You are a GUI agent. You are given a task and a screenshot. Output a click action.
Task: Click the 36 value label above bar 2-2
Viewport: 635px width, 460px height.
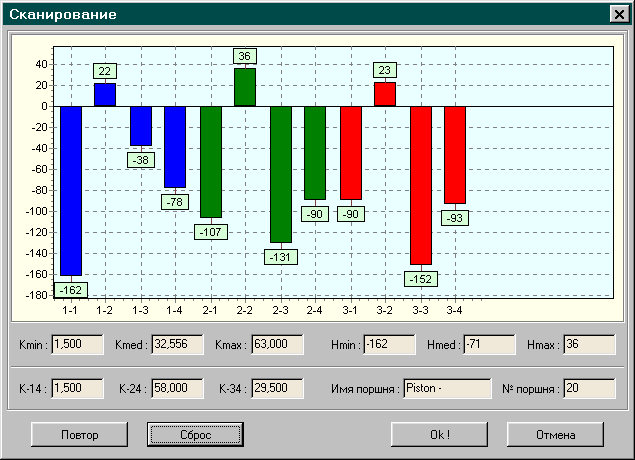click(245, 56)
